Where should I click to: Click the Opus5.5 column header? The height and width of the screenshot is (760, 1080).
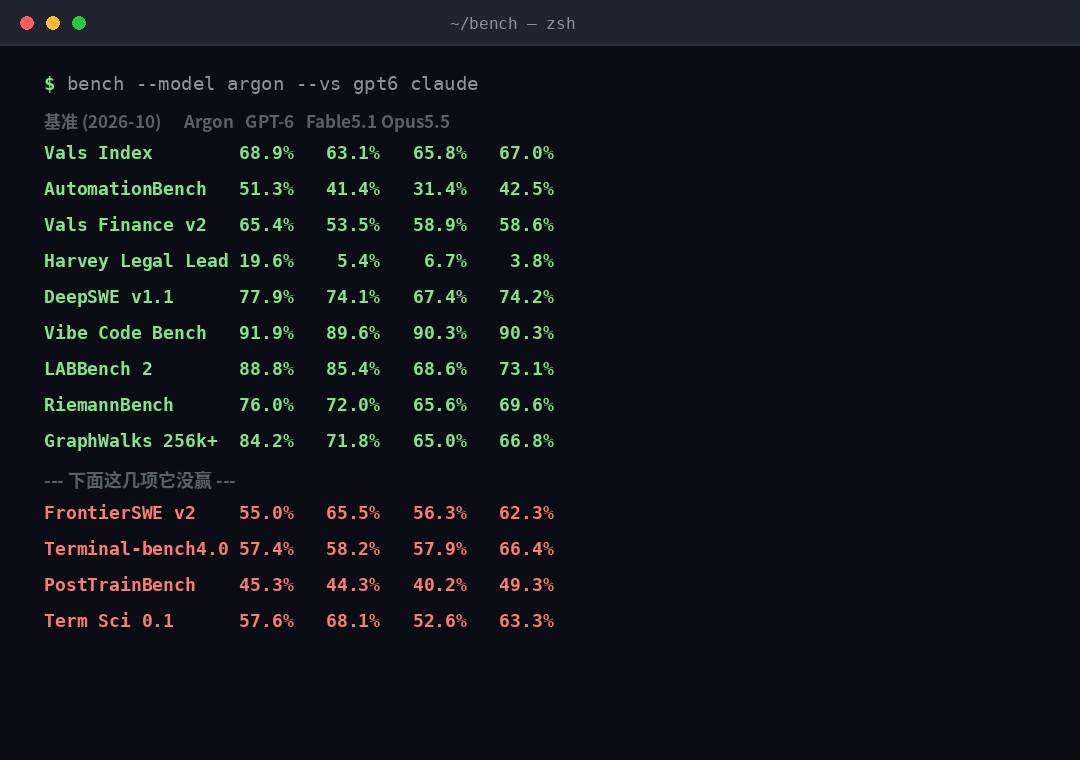[415, 122]
